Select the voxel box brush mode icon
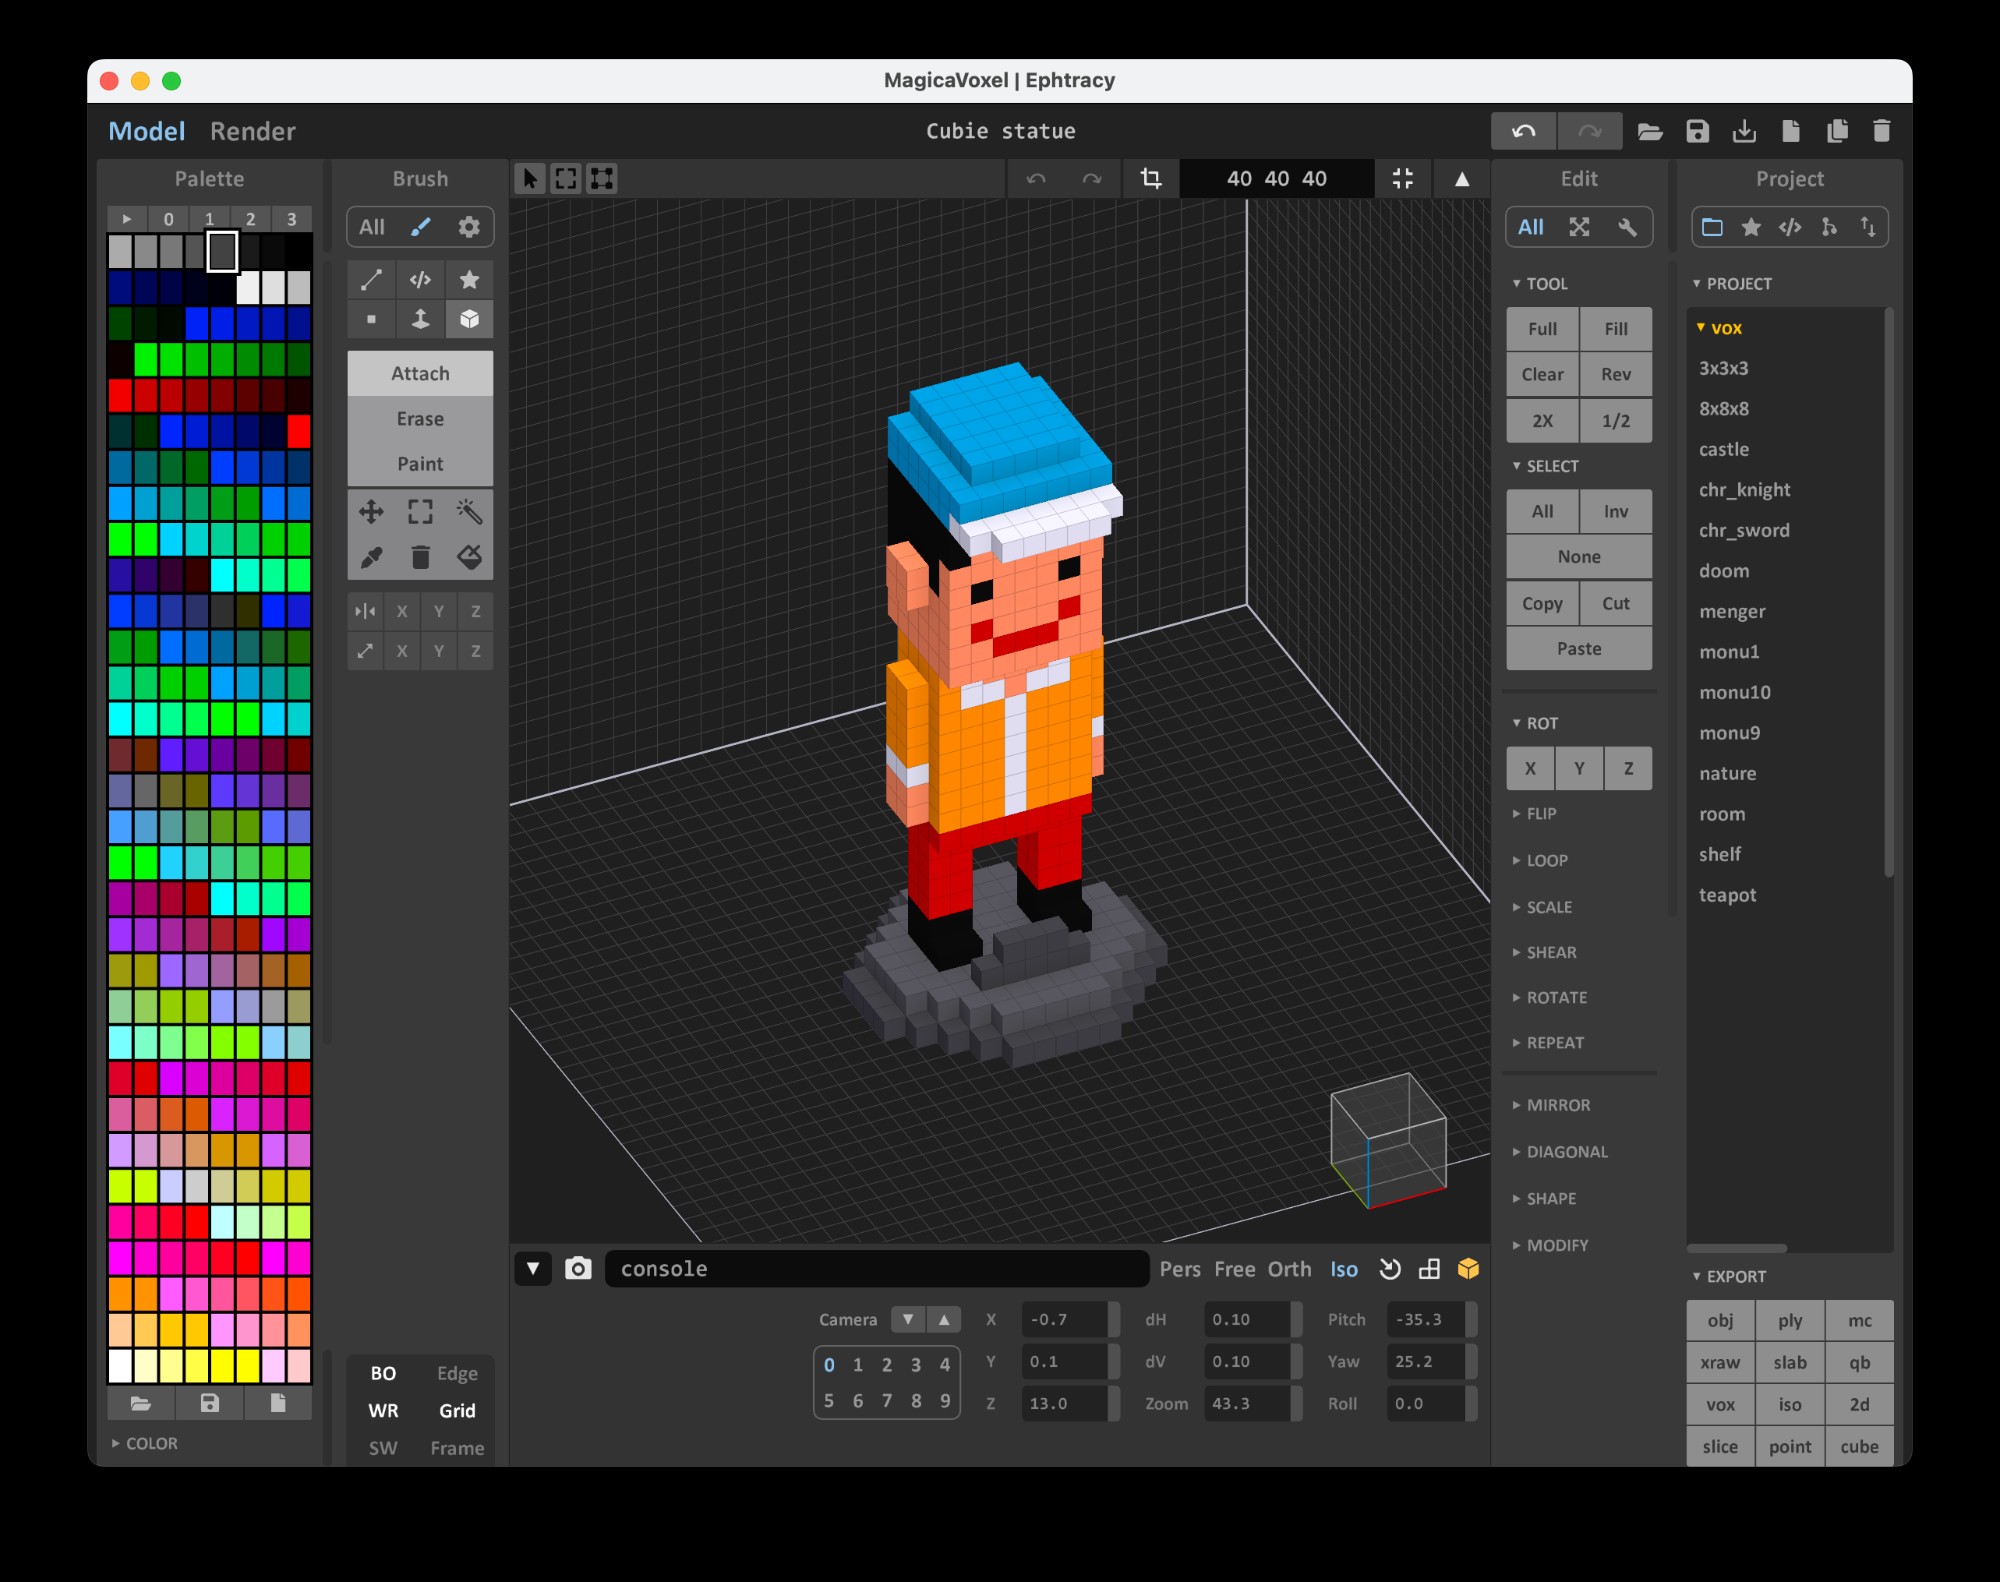The image size is (2000, 1582). click(x=469, y=319)
